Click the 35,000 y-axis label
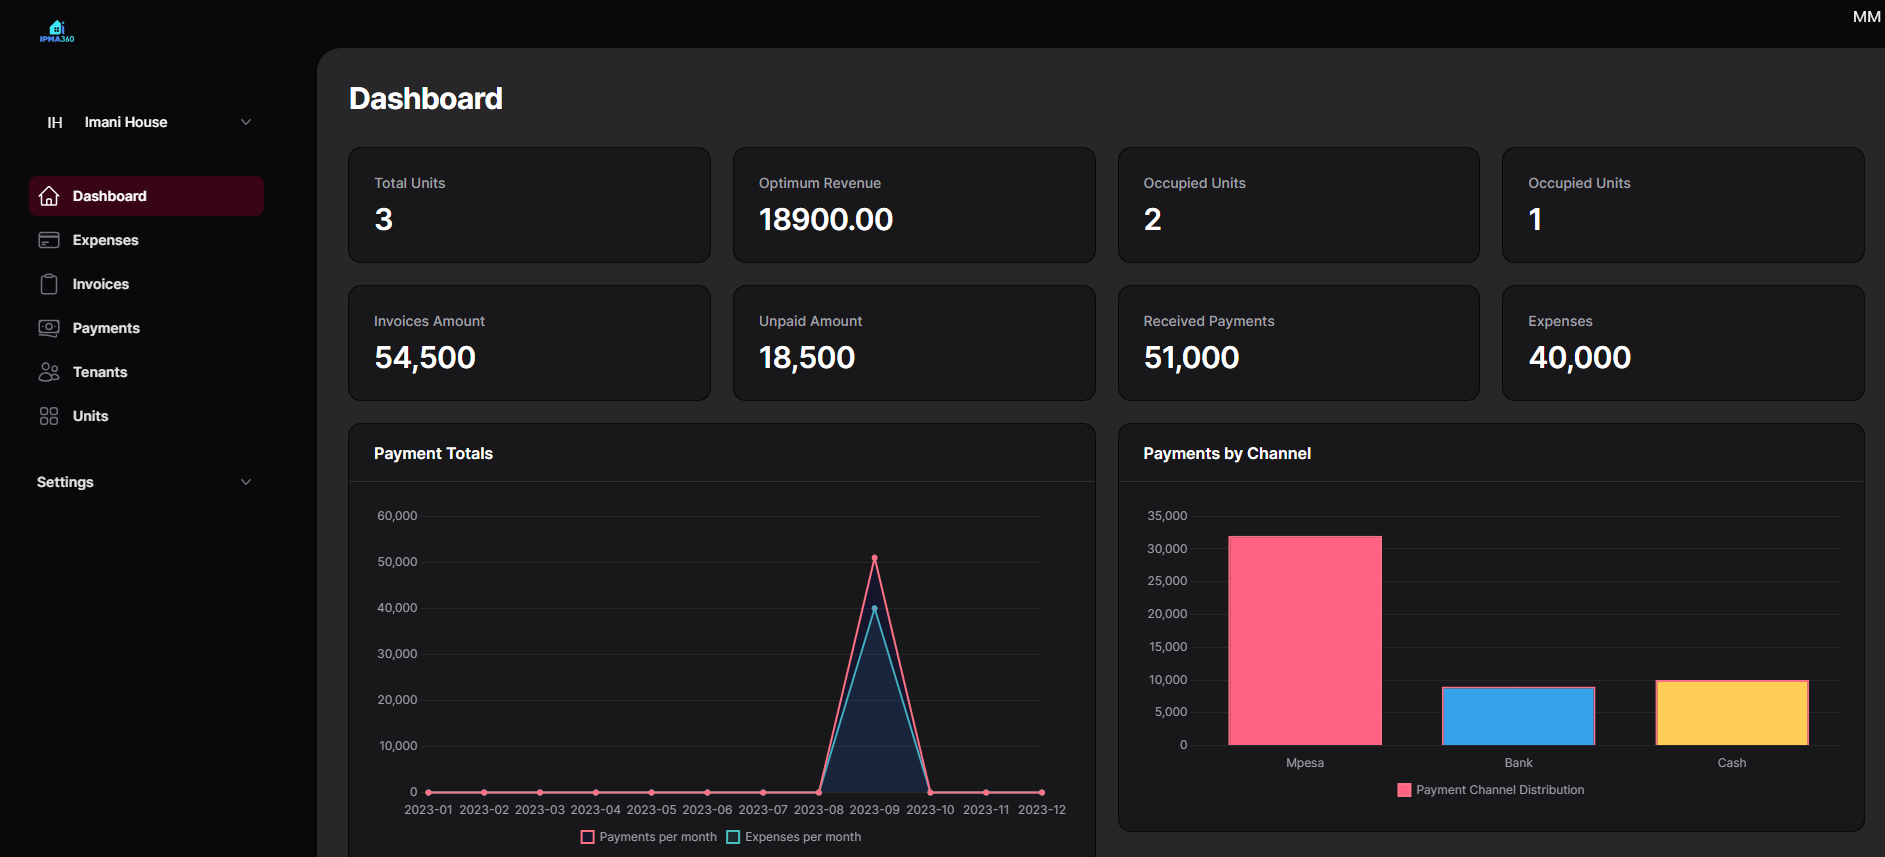Image resolution: width=1885 pixels, height=857 pixels. (x=1167, y=516)
